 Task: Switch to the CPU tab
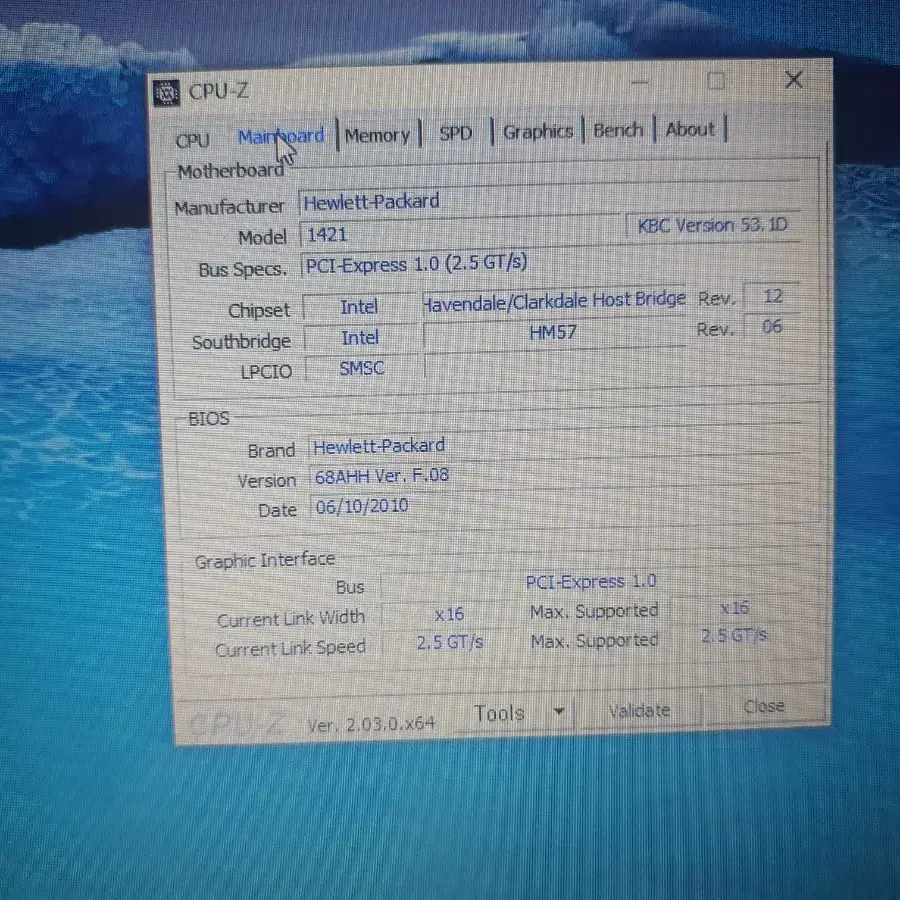192,141
